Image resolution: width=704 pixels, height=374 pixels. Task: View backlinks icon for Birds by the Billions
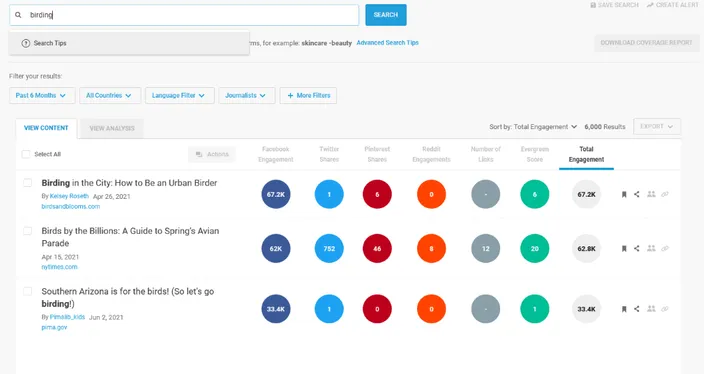click(665, 248)
